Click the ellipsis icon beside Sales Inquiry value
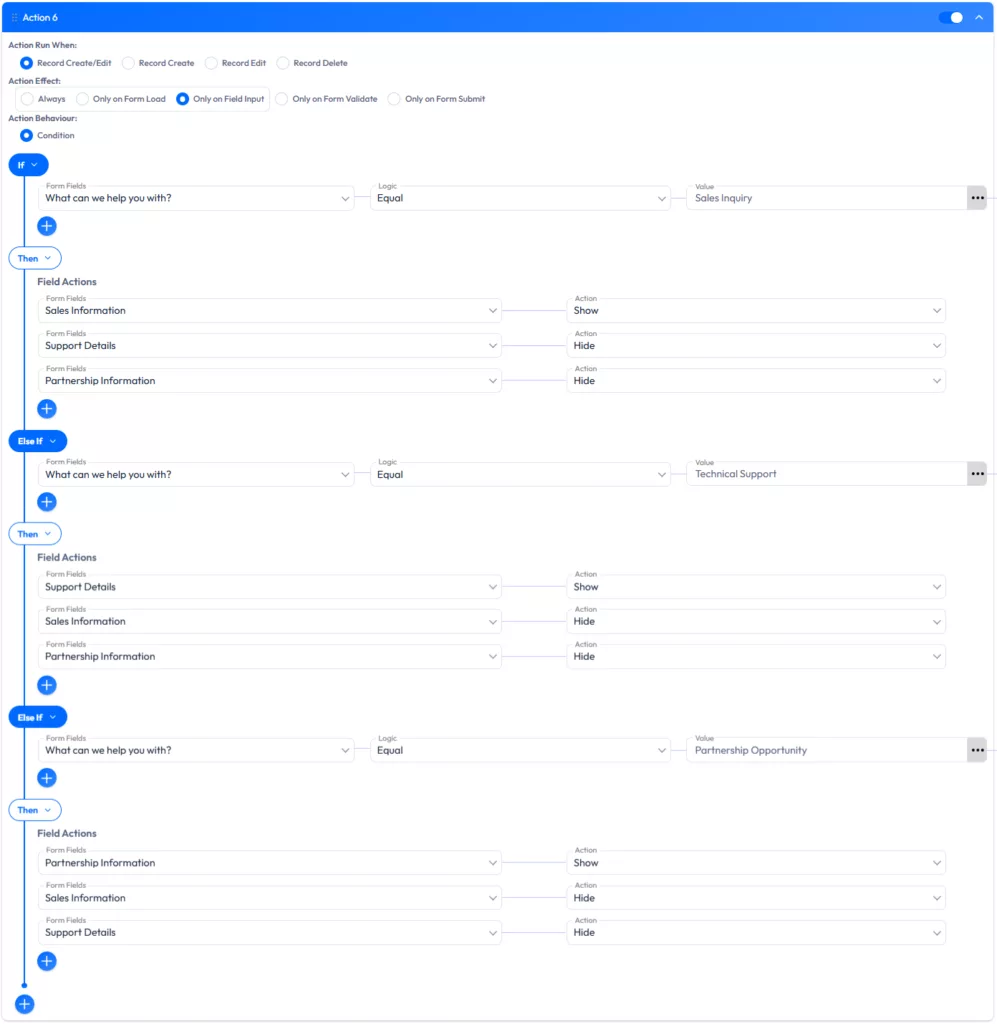The width and height of the screenshot is (997, 1024). [x=977, y=197]
